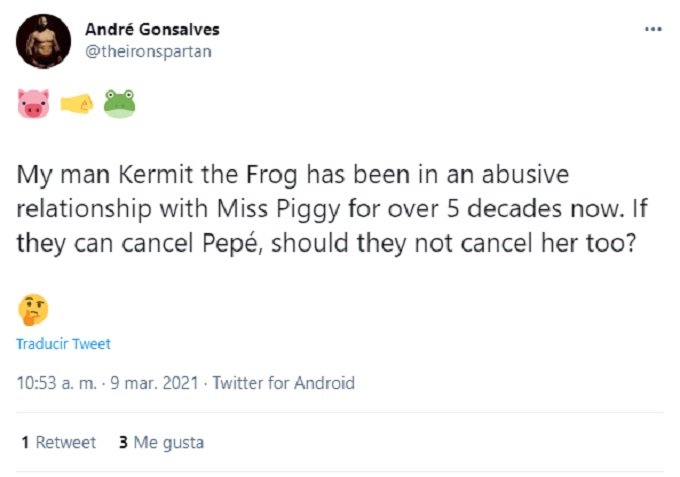680x477 pixels.
Task: View the 3 Me gusta likes
Action: click(160, 442)
